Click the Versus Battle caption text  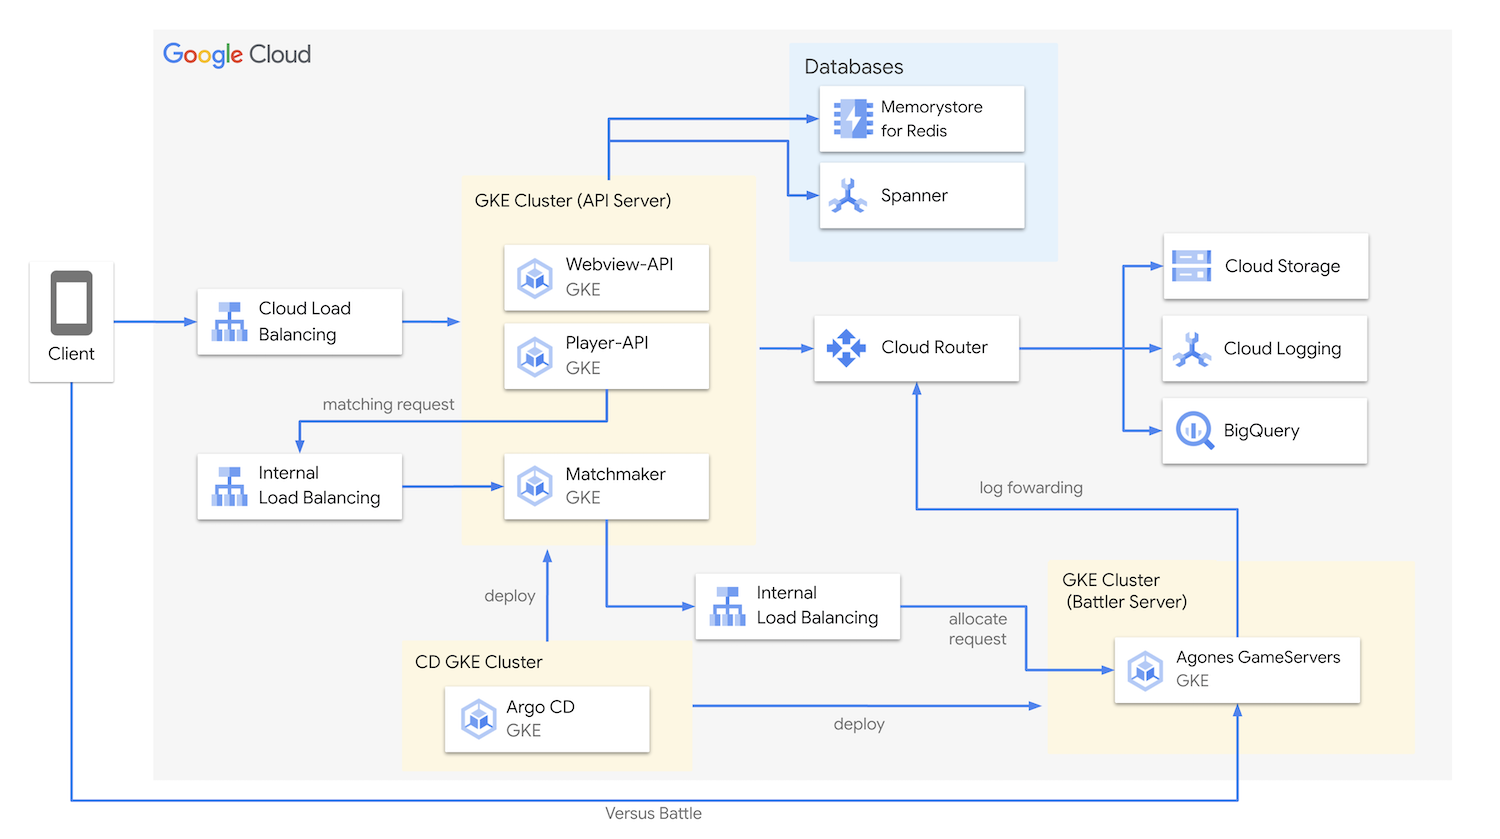[653, 813]
